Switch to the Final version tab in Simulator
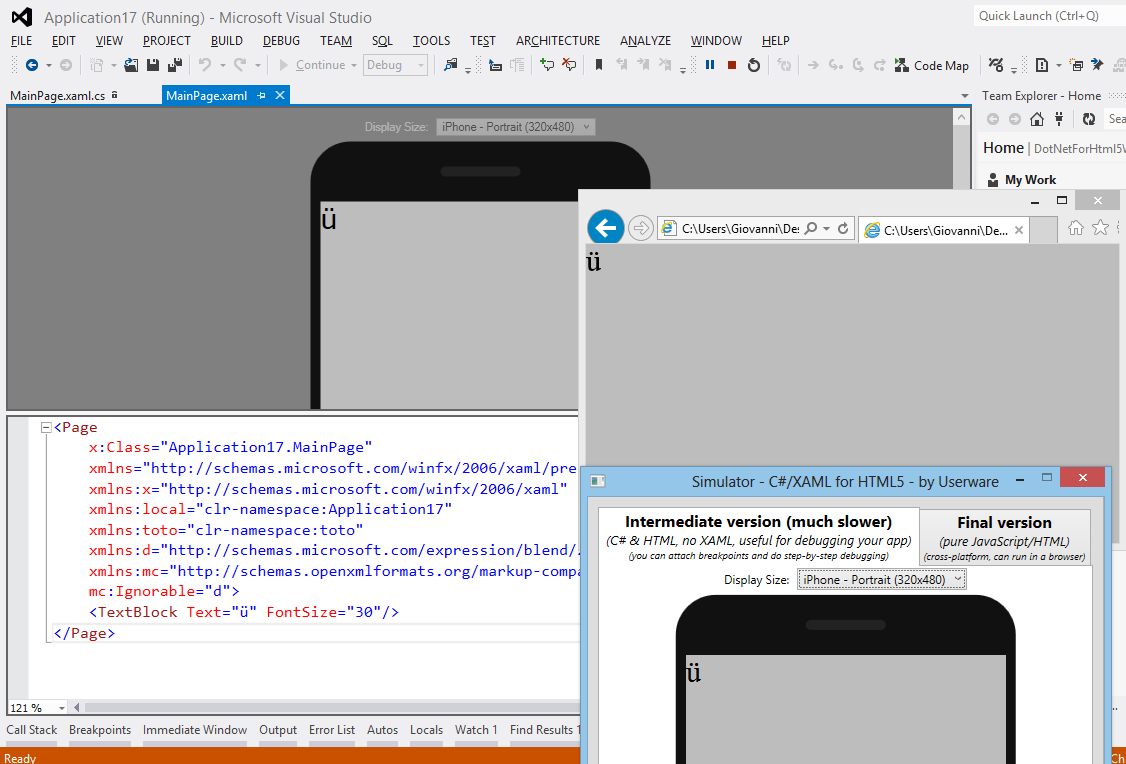 tap(1004, 538)
